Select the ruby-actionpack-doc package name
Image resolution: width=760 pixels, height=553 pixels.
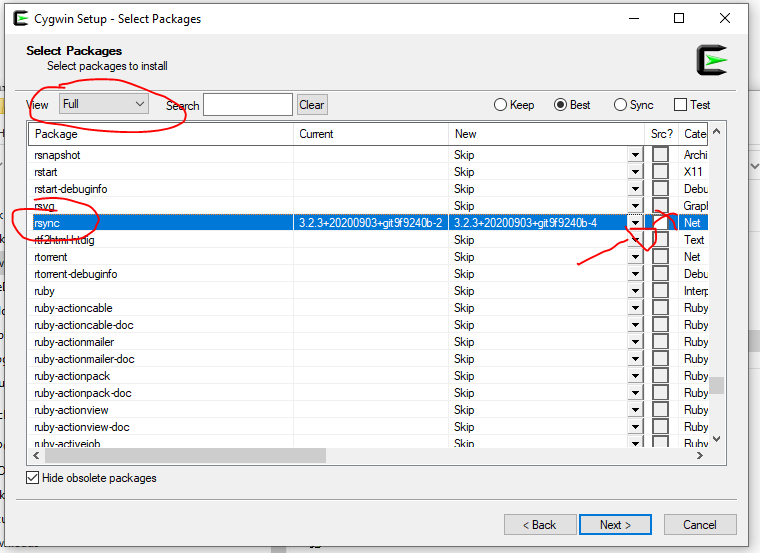83,393
